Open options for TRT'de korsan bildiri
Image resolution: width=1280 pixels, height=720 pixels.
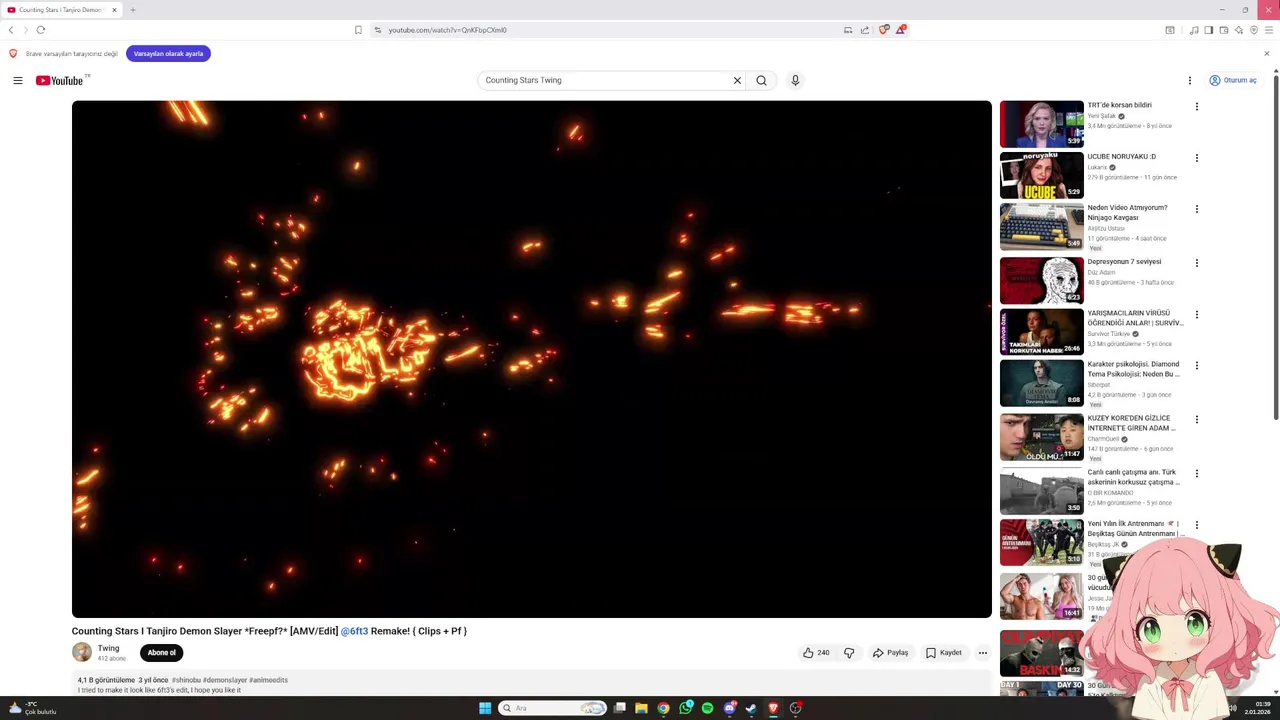pyautogui.click(x=1196, y=106)
